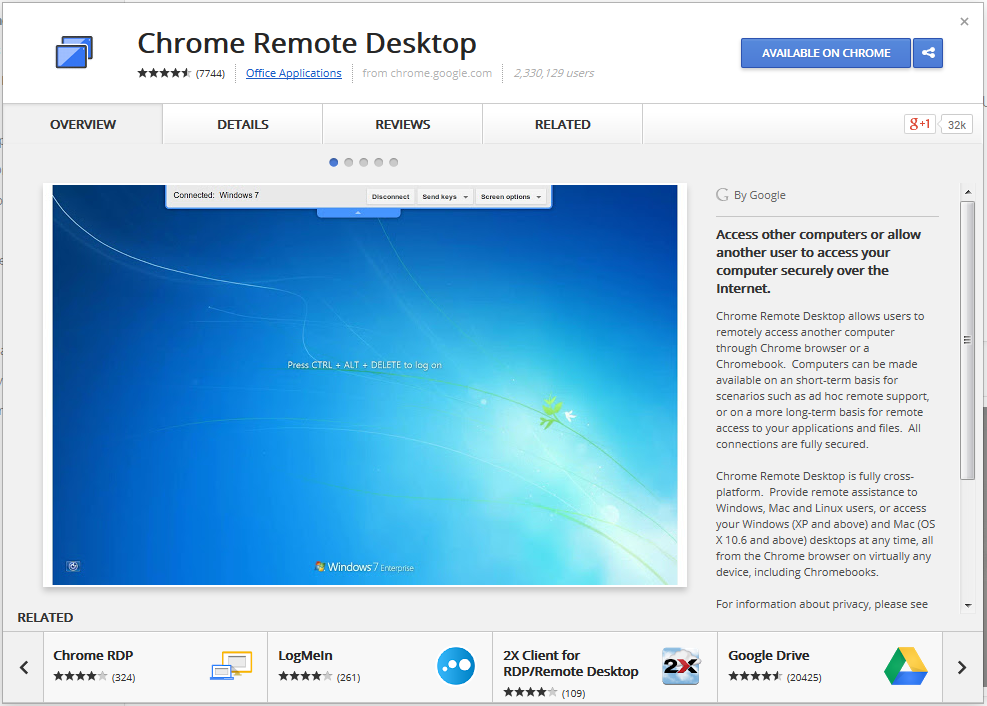Open the LogMeIn blue circle icon
The image size is (987, 706).
click(456, 666)
